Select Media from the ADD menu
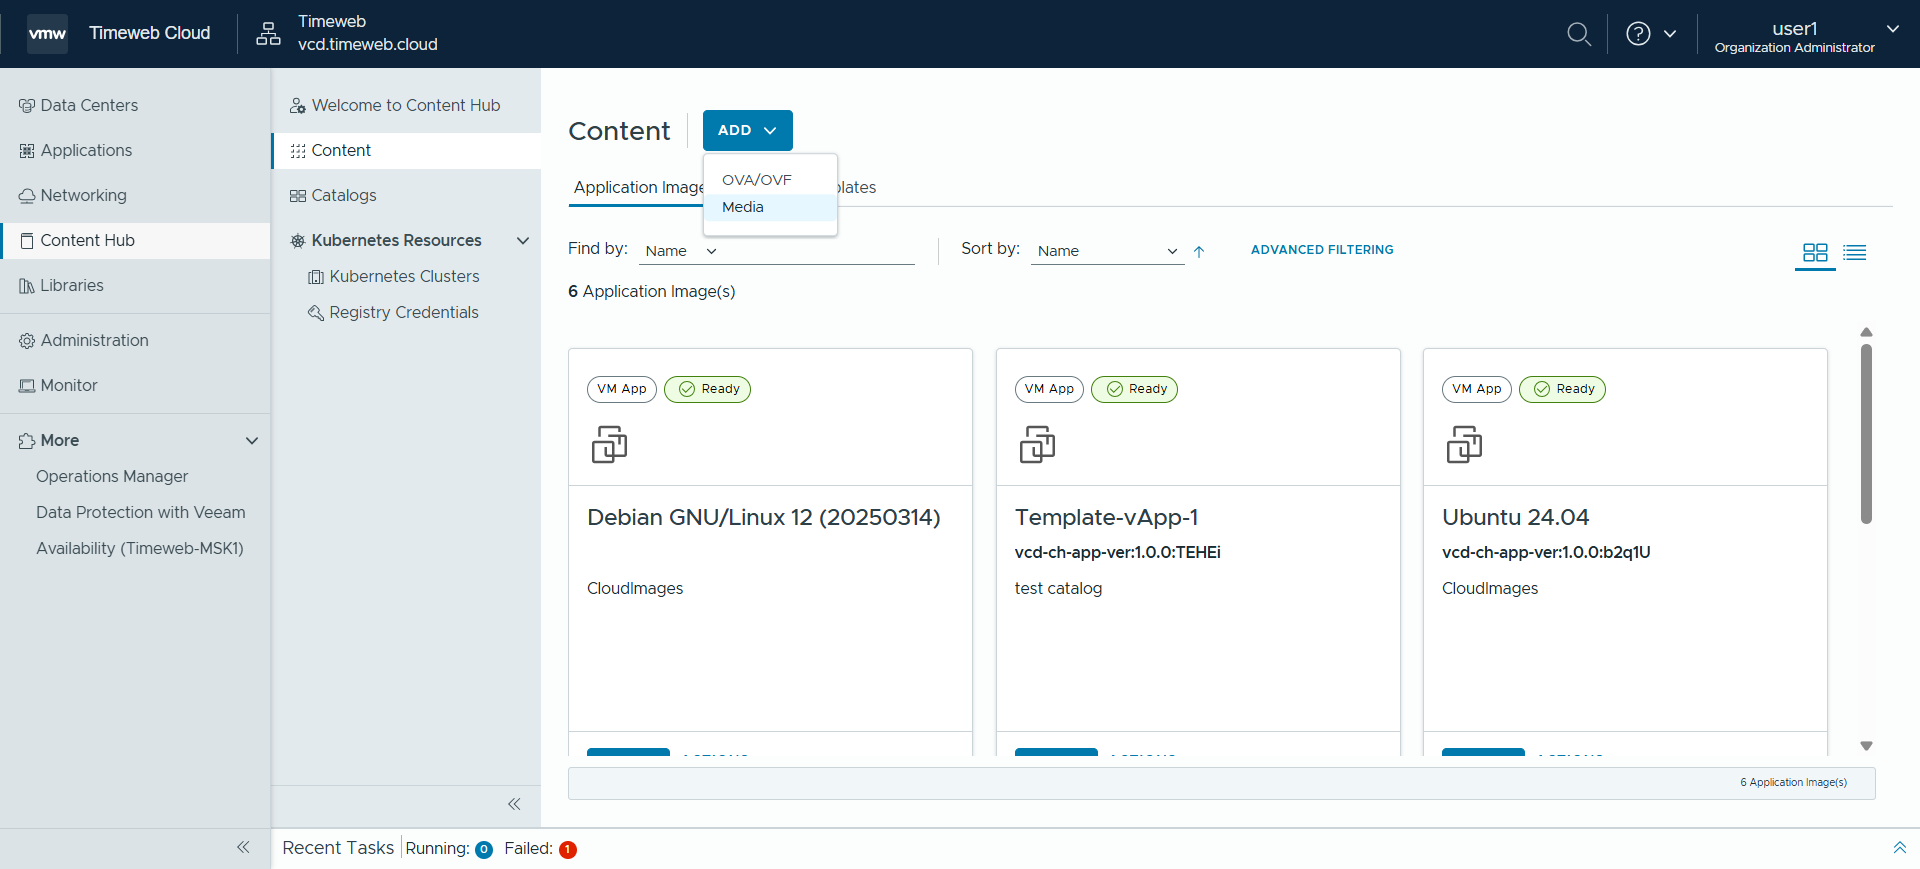Screen dimensions: 1920x869 point(770,207)
